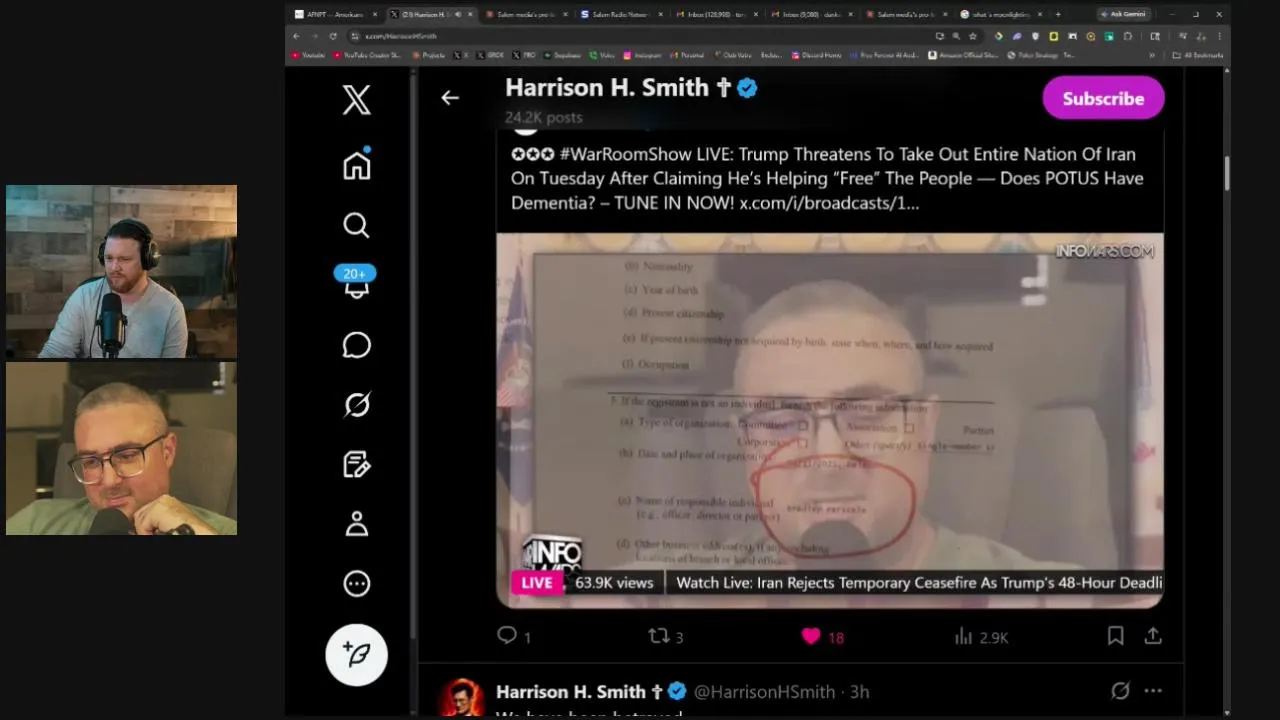Open the Poker Strategy bookmark
Viewport: 1280px width, 720px height.
[1041, 55]
